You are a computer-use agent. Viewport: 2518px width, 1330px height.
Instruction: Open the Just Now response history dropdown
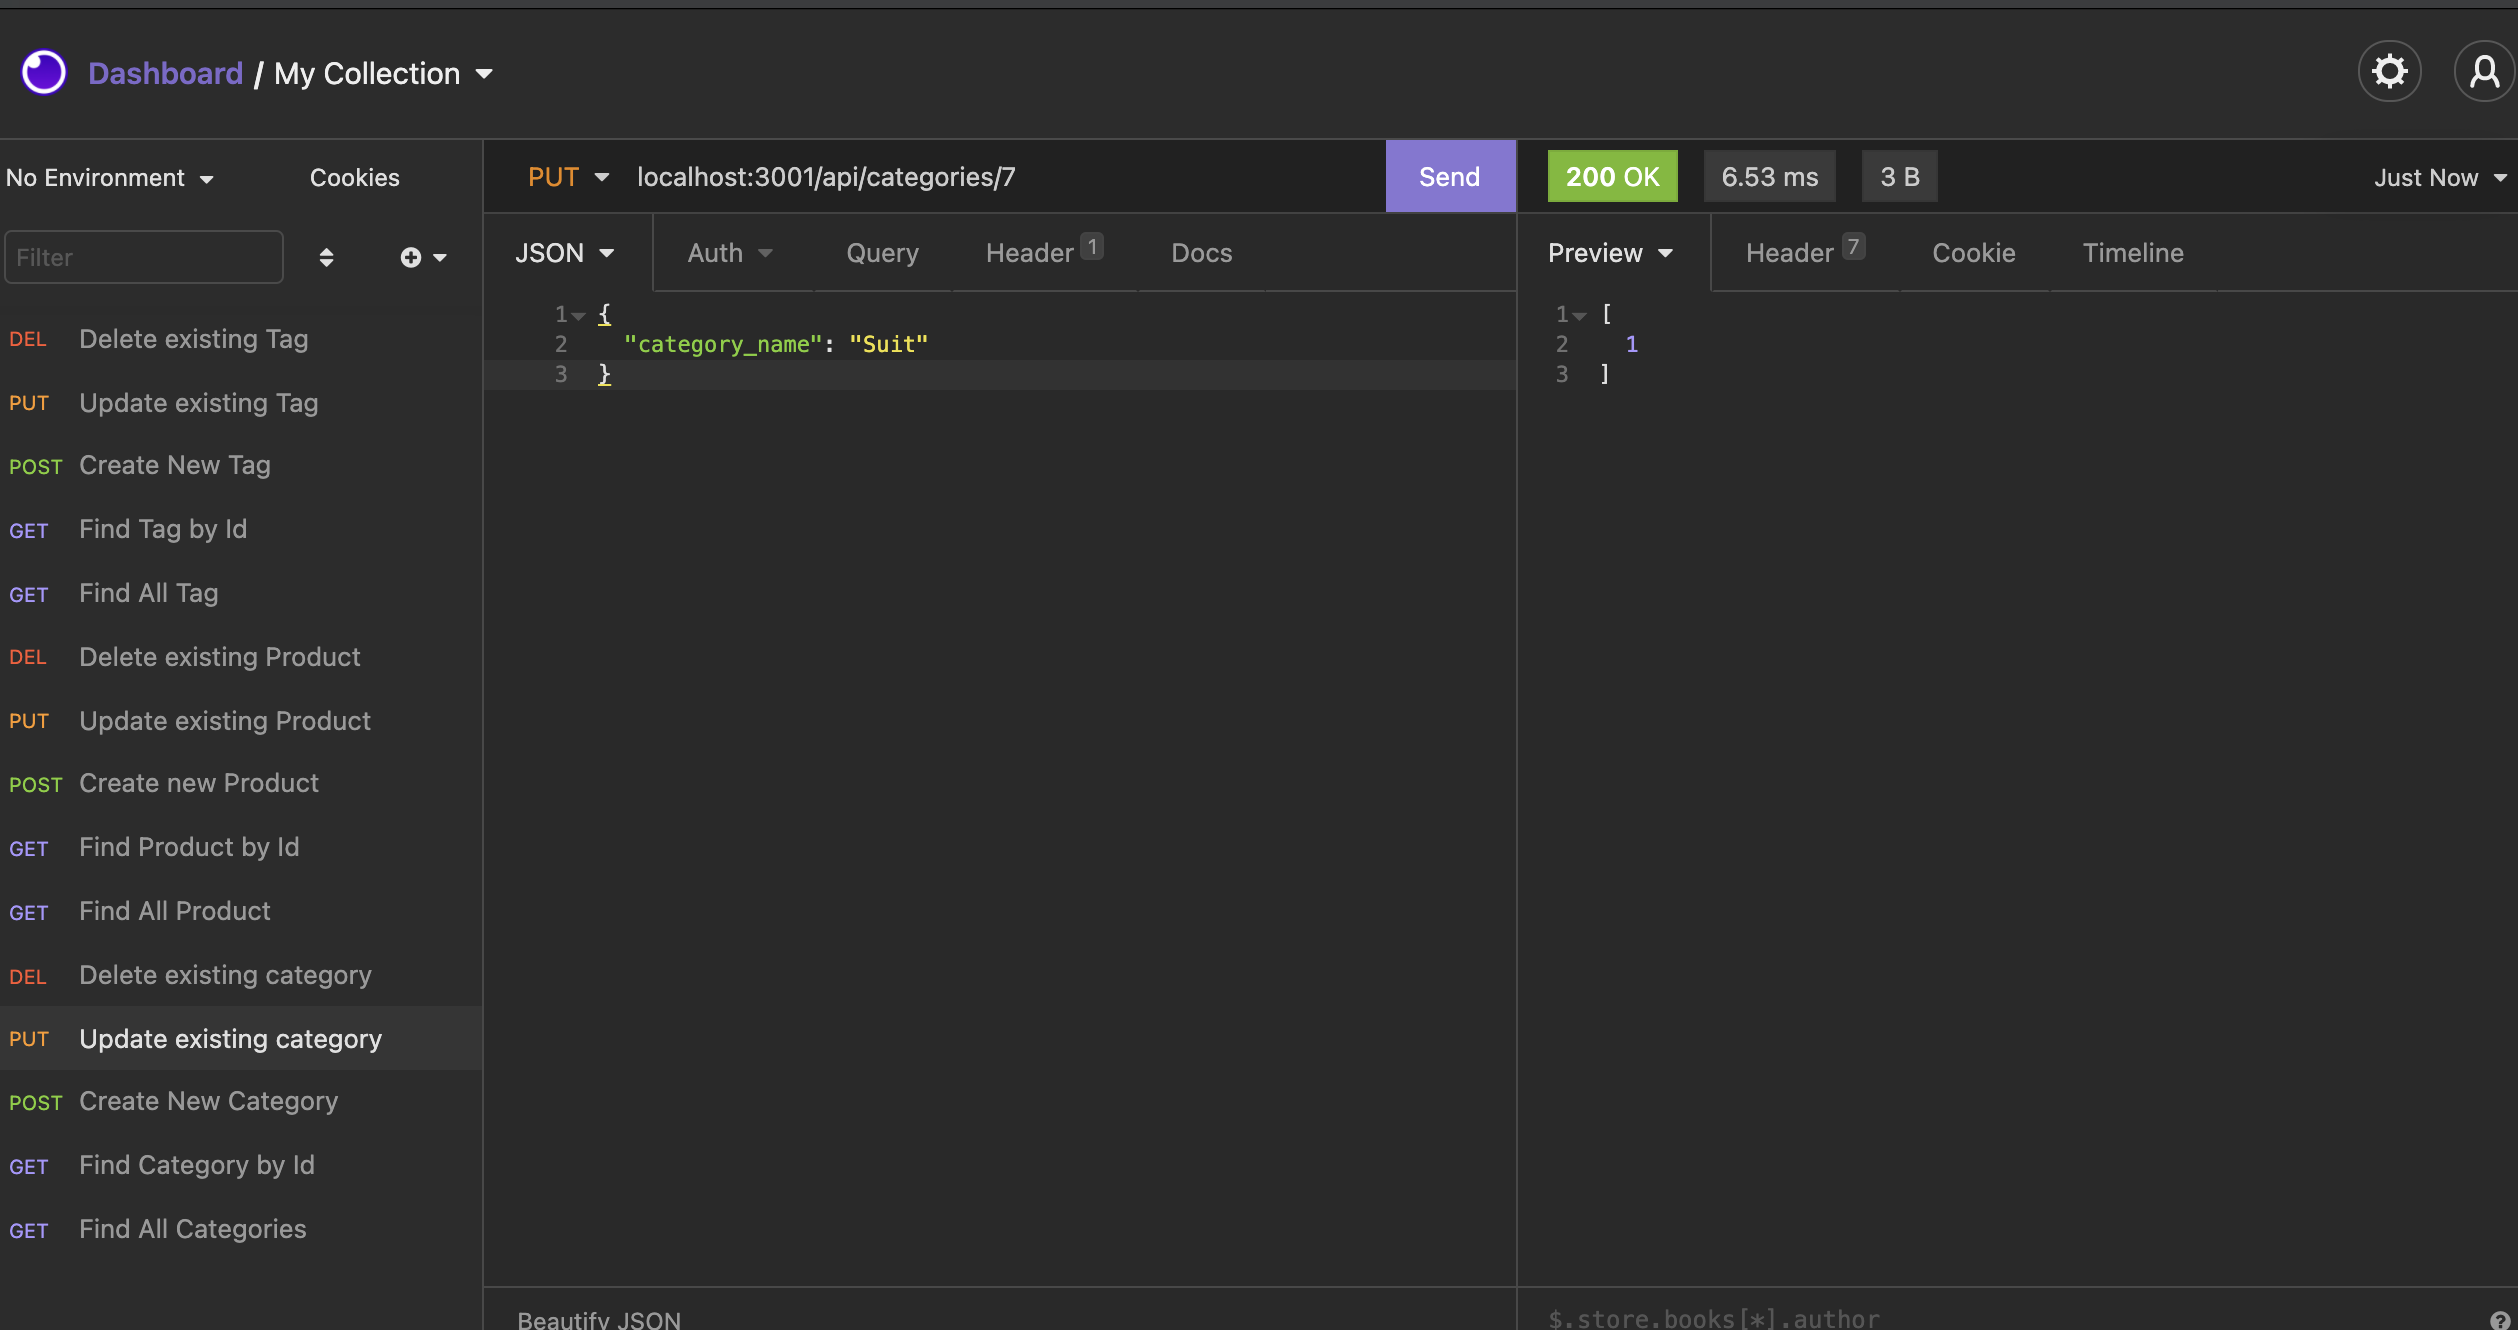[2437, 177]
